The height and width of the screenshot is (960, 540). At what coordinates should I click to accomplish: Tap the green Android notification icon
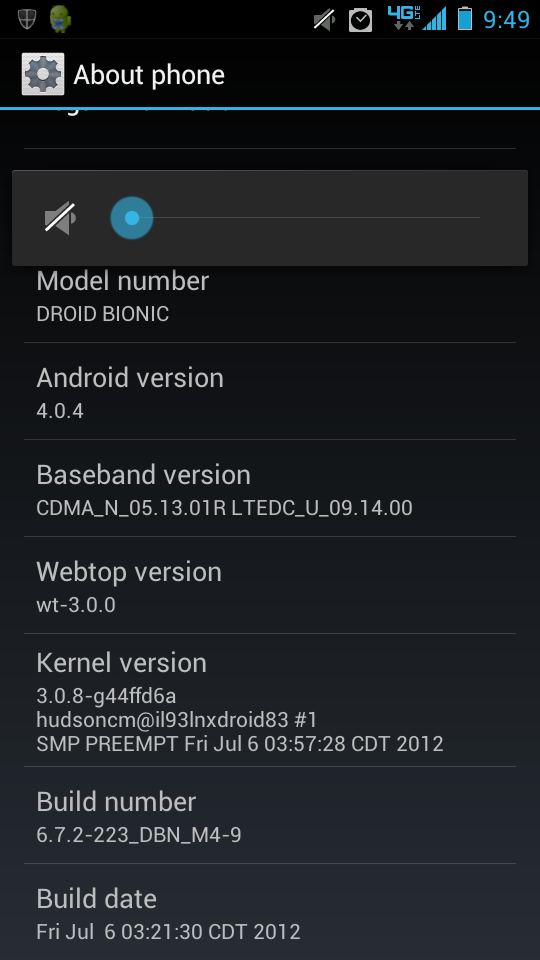[60, 19]
